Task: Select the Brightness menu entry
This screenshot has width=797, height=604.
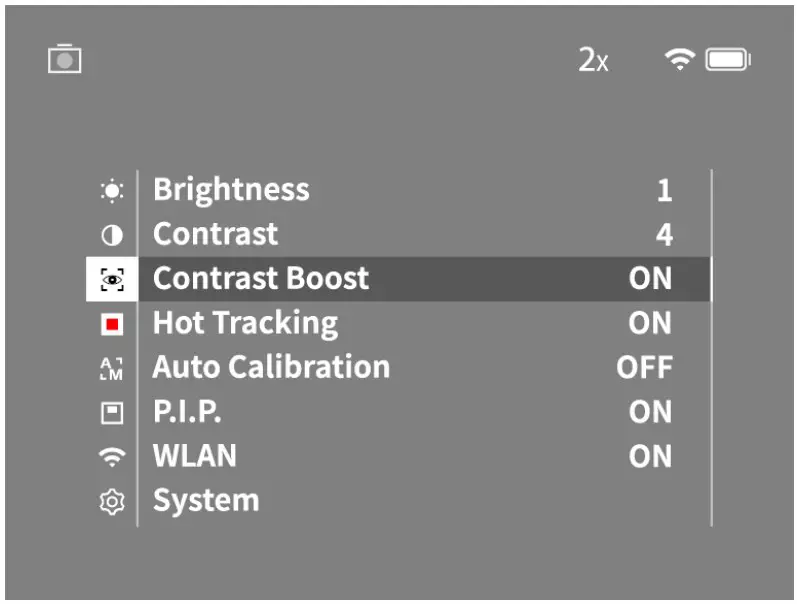Action: pos(231,190)
